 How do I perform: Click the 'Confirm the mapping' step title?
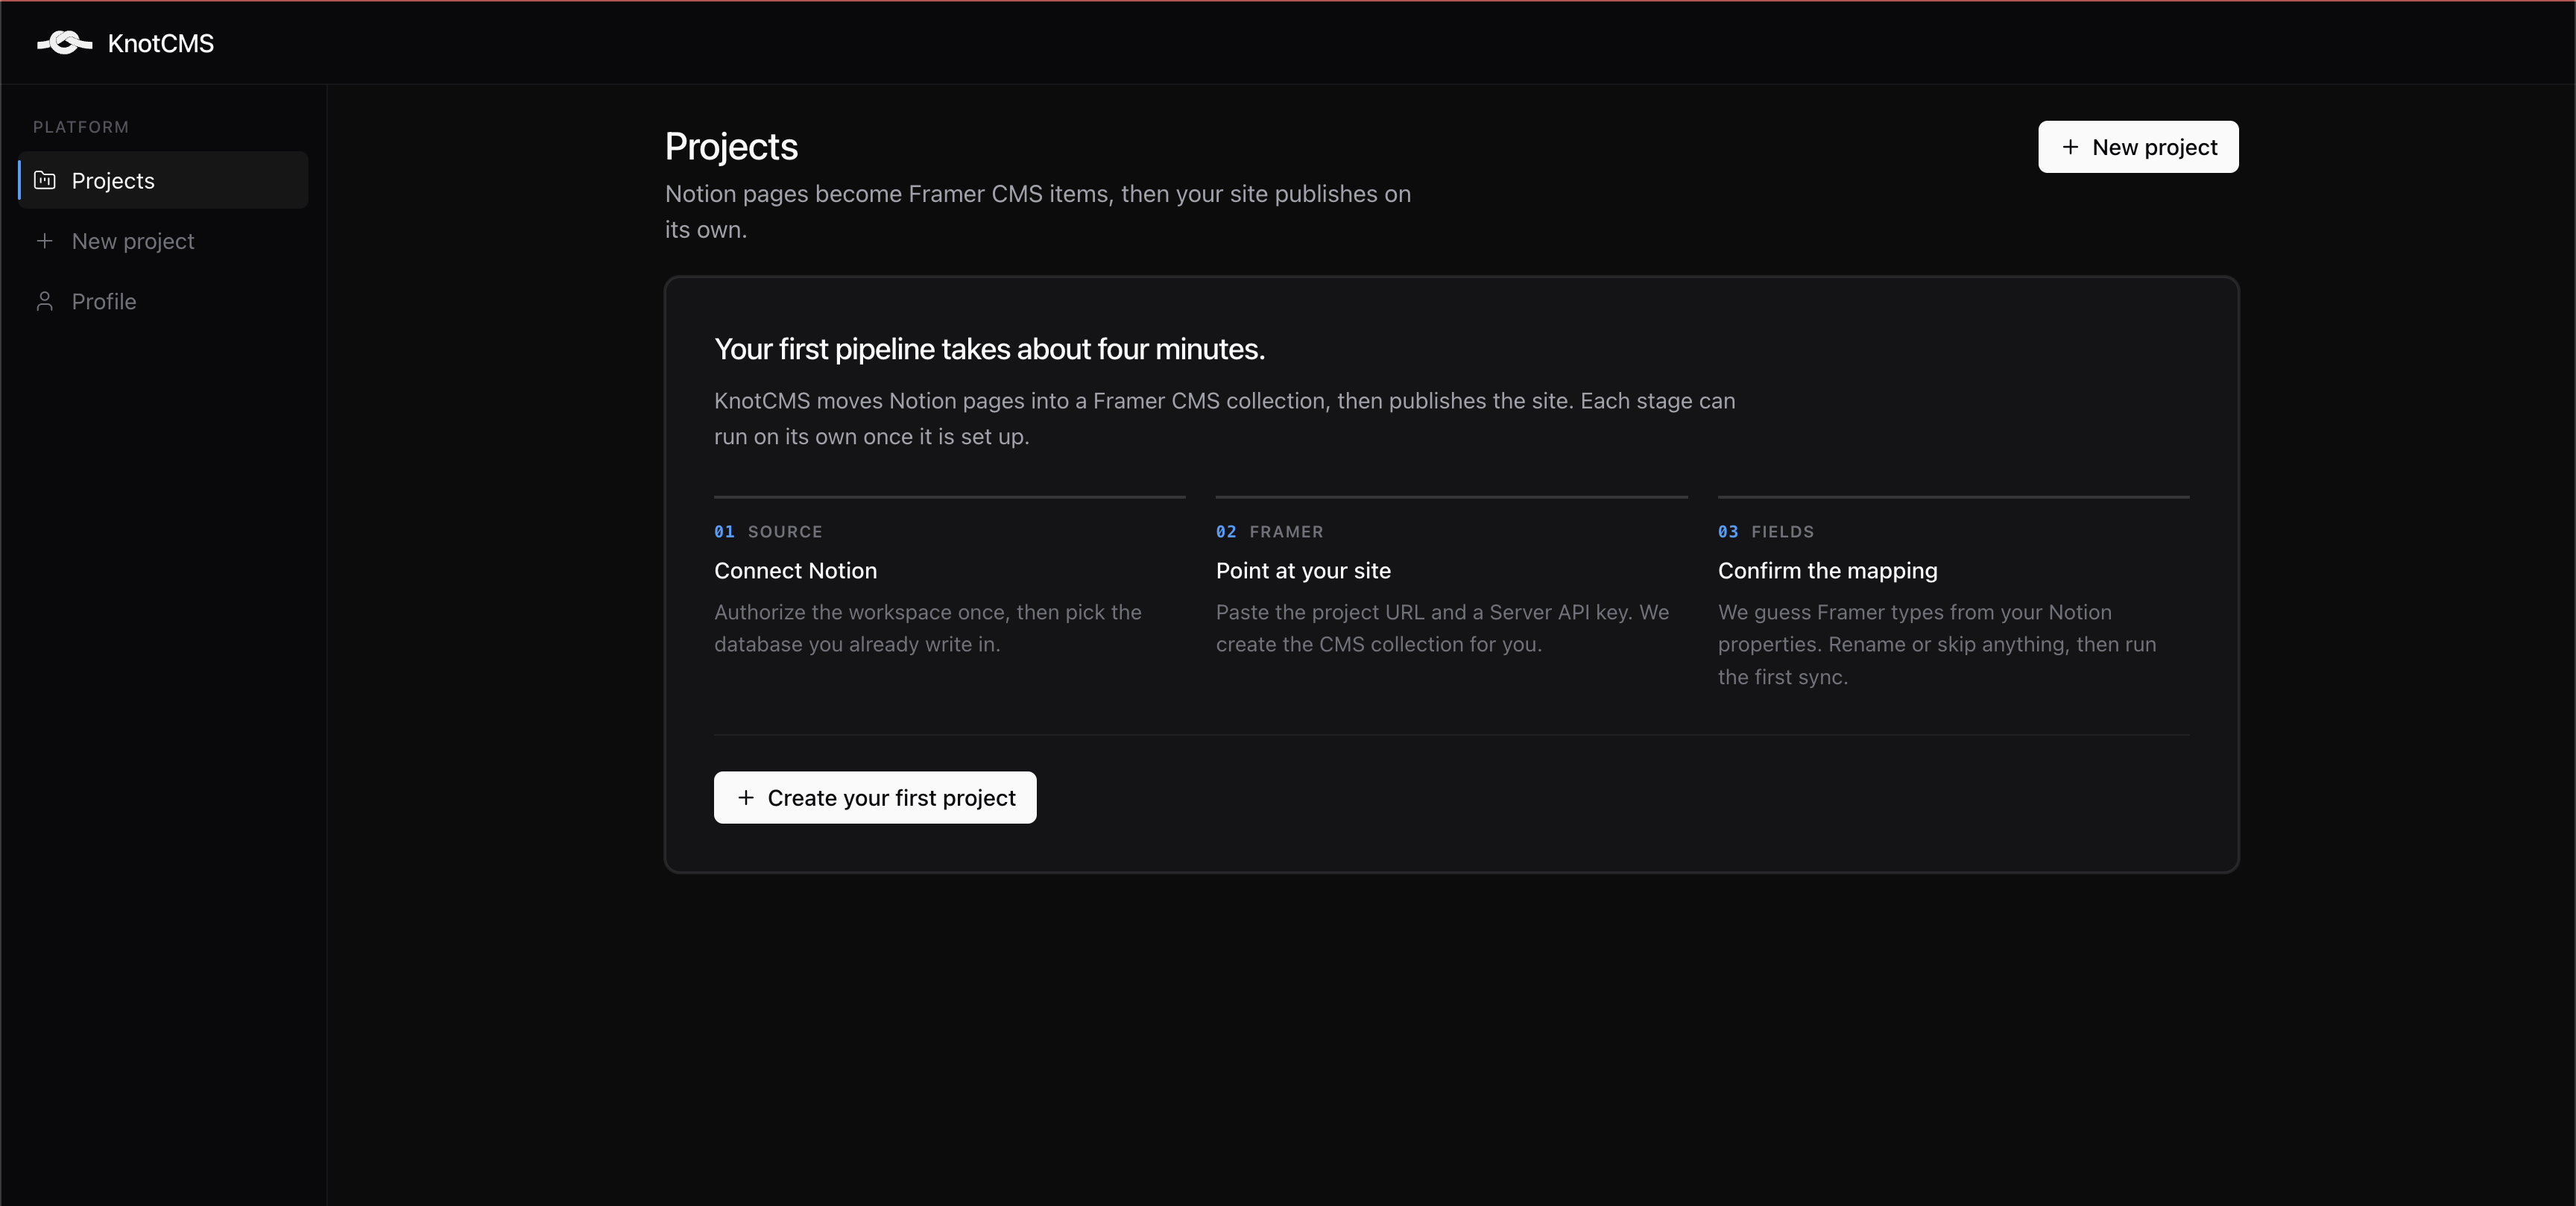(x=1827, y=571)
